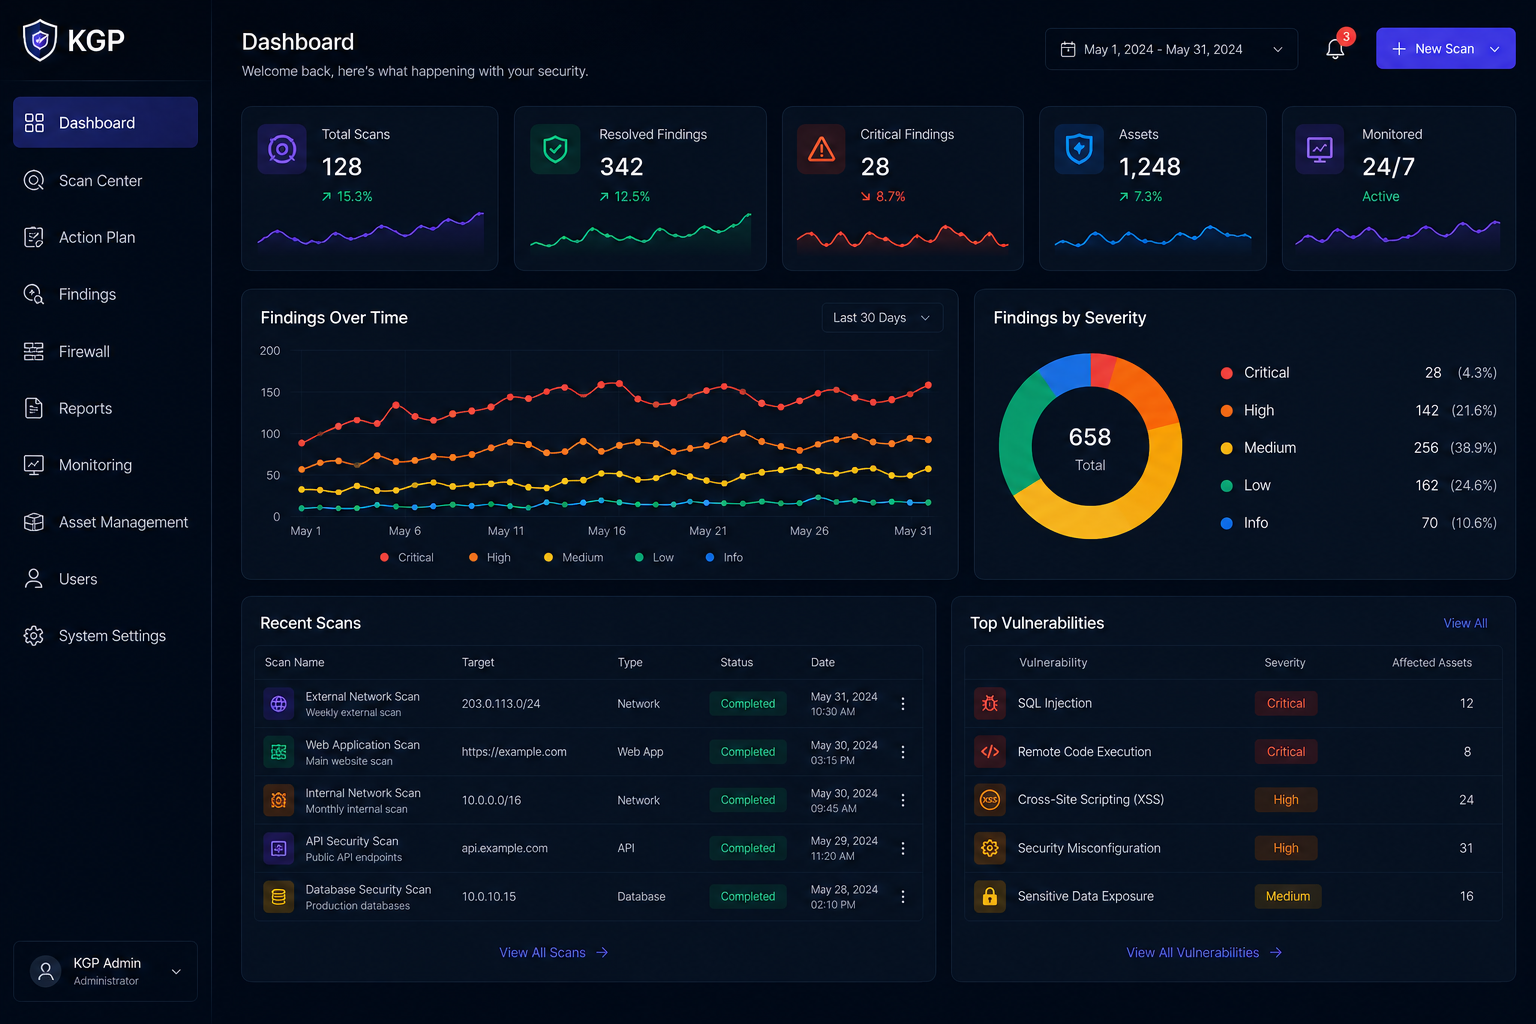Image resolution: width=1536 pixels, height=1024 pixels.
Task: Follow the View All Vulnerabilities link
Action: pos(1204,953)
